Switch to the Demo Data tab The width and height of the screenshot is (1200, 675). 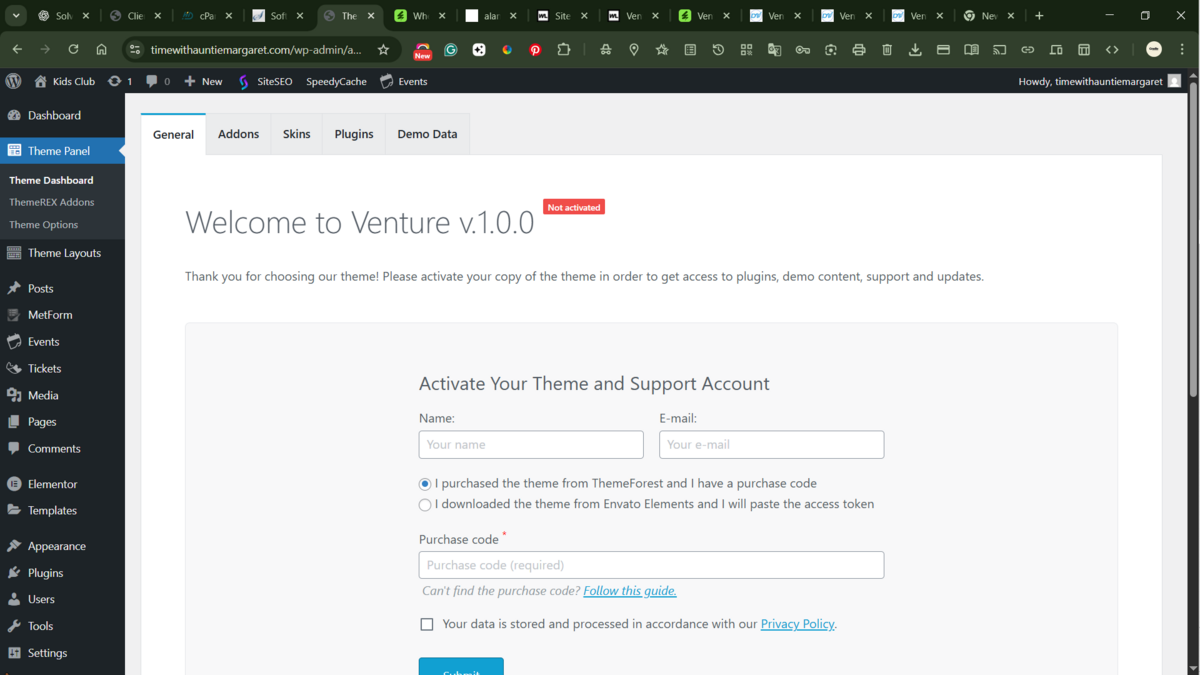pyautogui.click(x=427, y=134)
